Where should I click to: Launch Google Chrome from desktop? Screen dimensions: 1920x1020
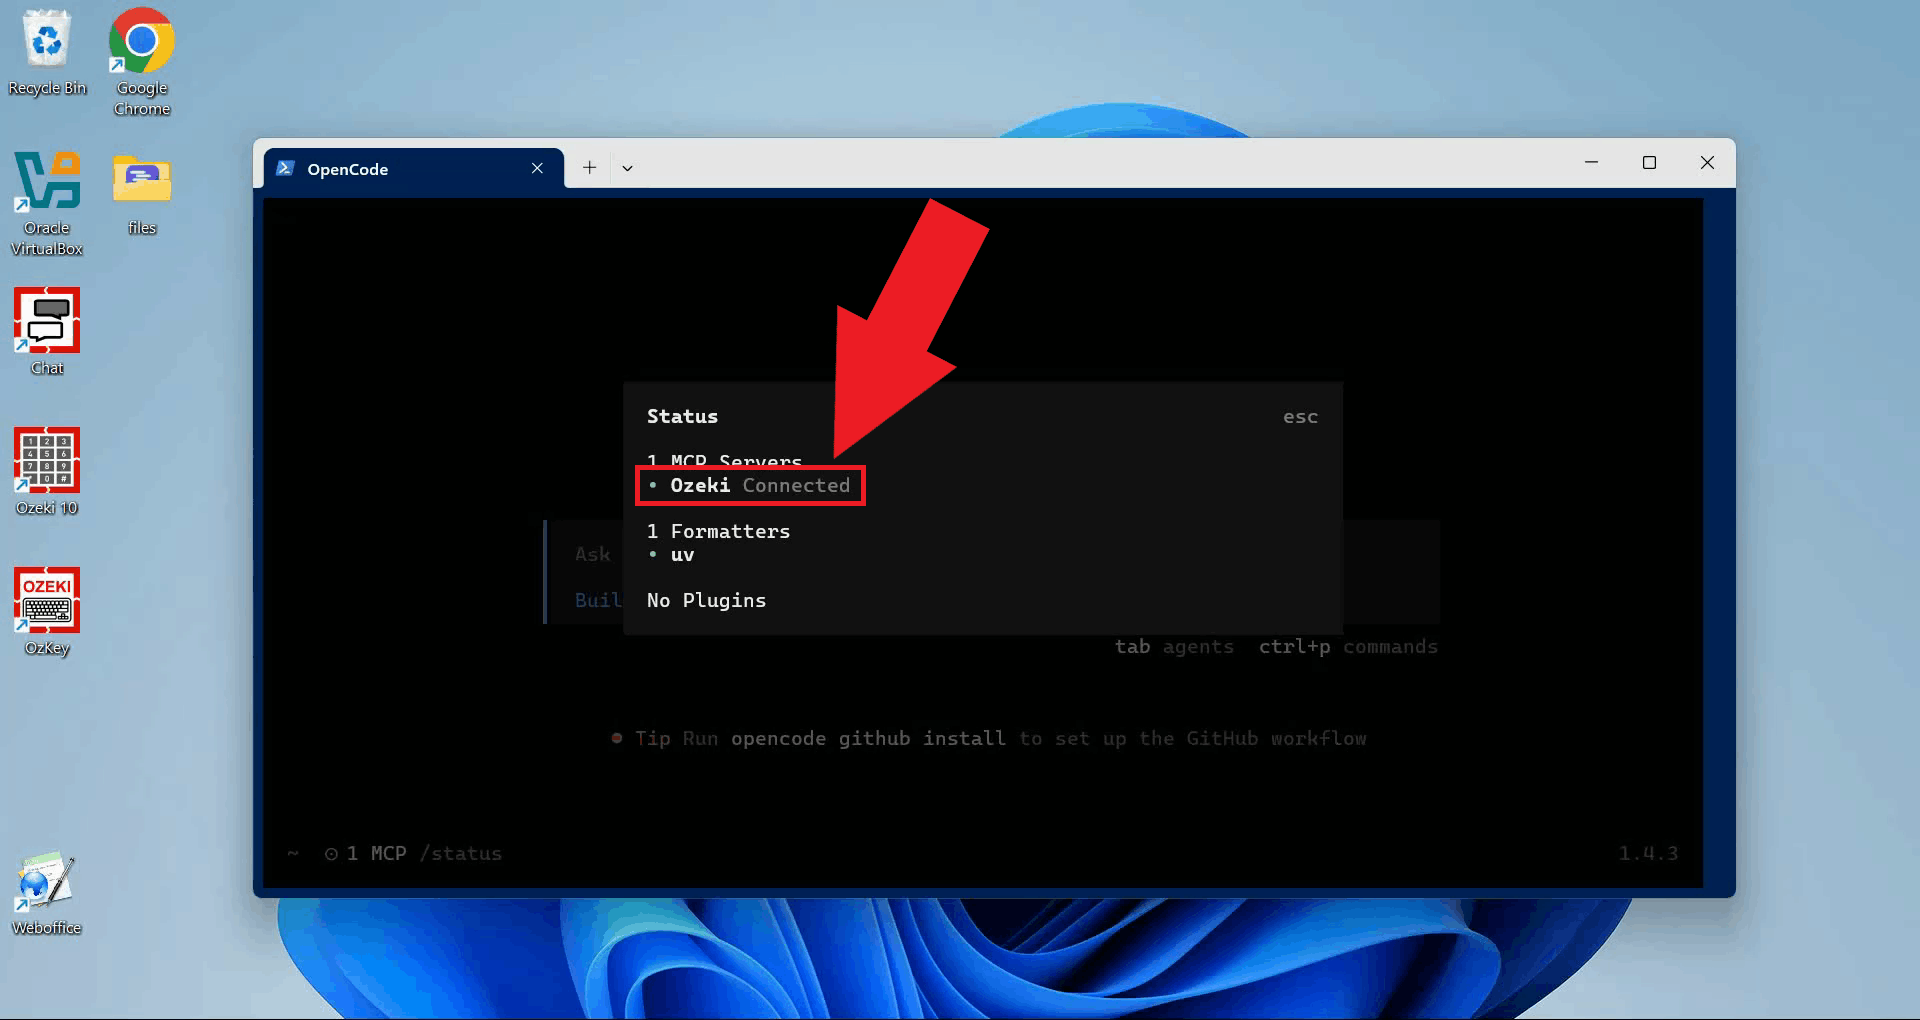pos(142,62)
